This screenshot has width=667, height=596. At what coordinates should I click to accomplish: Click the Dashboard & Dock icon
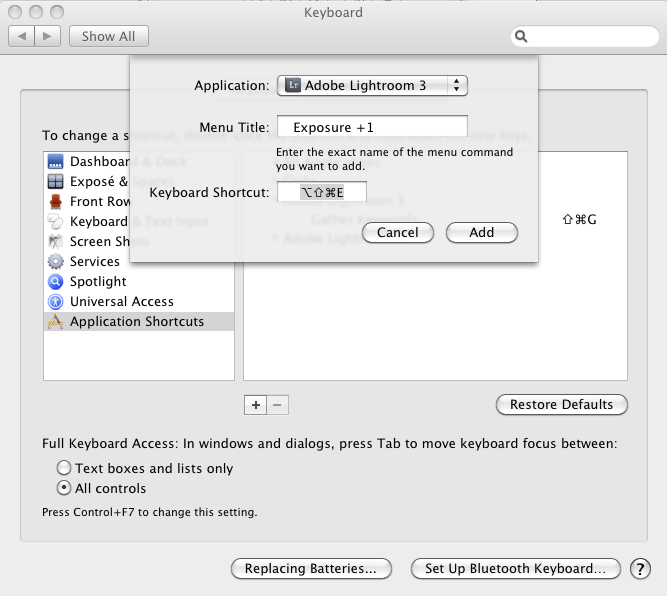click(55, 162)
